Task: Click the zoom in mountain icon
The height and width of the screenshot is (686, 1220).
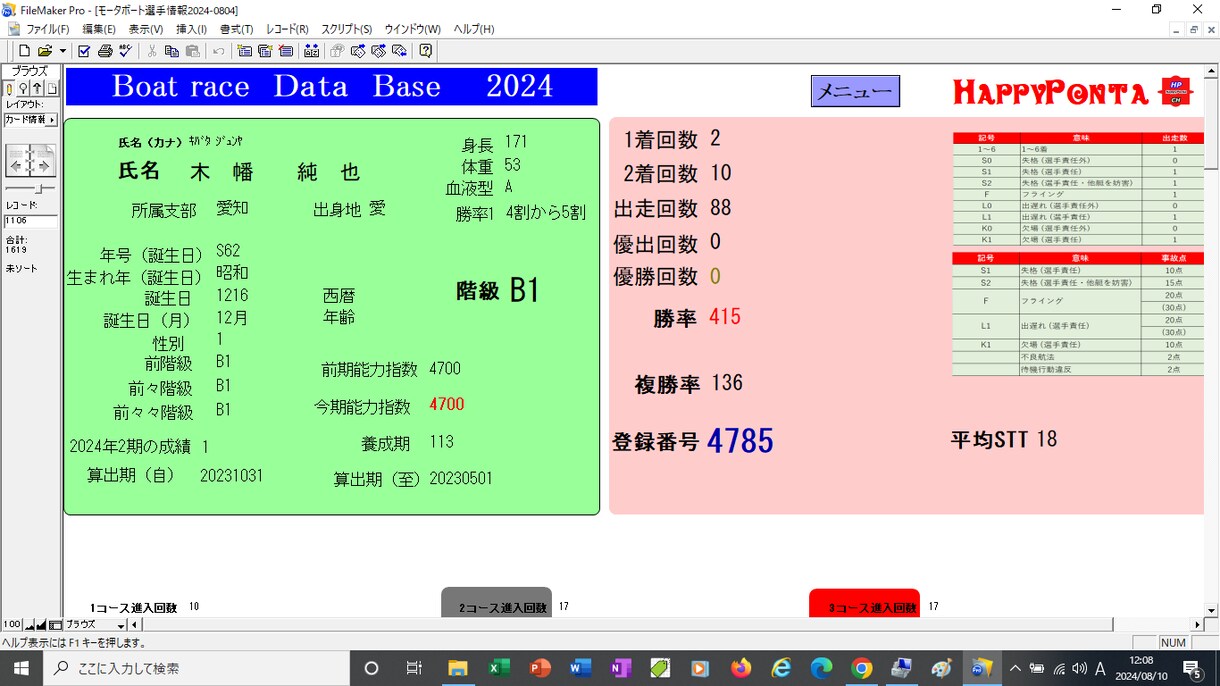Action: point(43,625)
